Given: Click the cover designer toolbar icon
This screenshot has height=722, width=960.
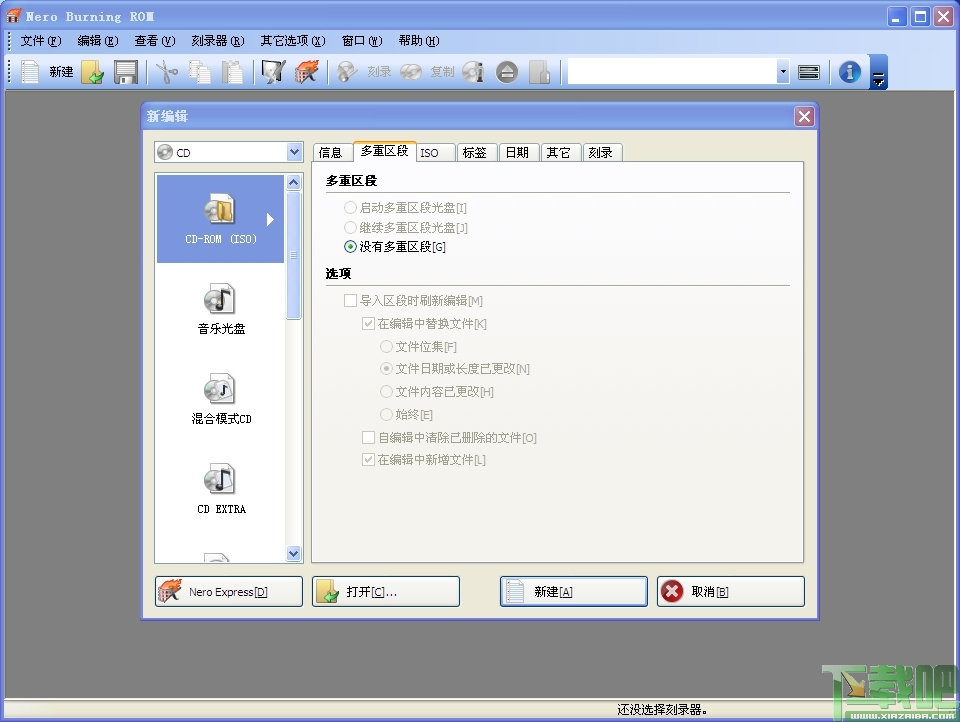Looking at the screenshot, I should point(539,72).
